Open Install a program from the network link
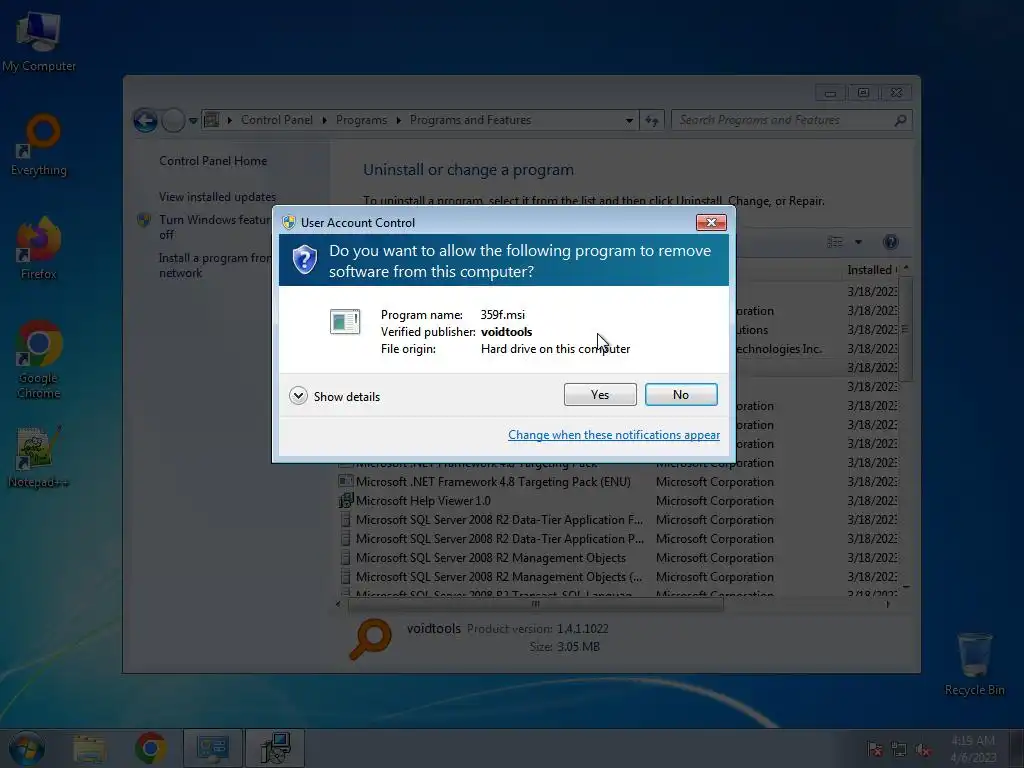This screenshot has height=768, width=1024. click(214, 265)
